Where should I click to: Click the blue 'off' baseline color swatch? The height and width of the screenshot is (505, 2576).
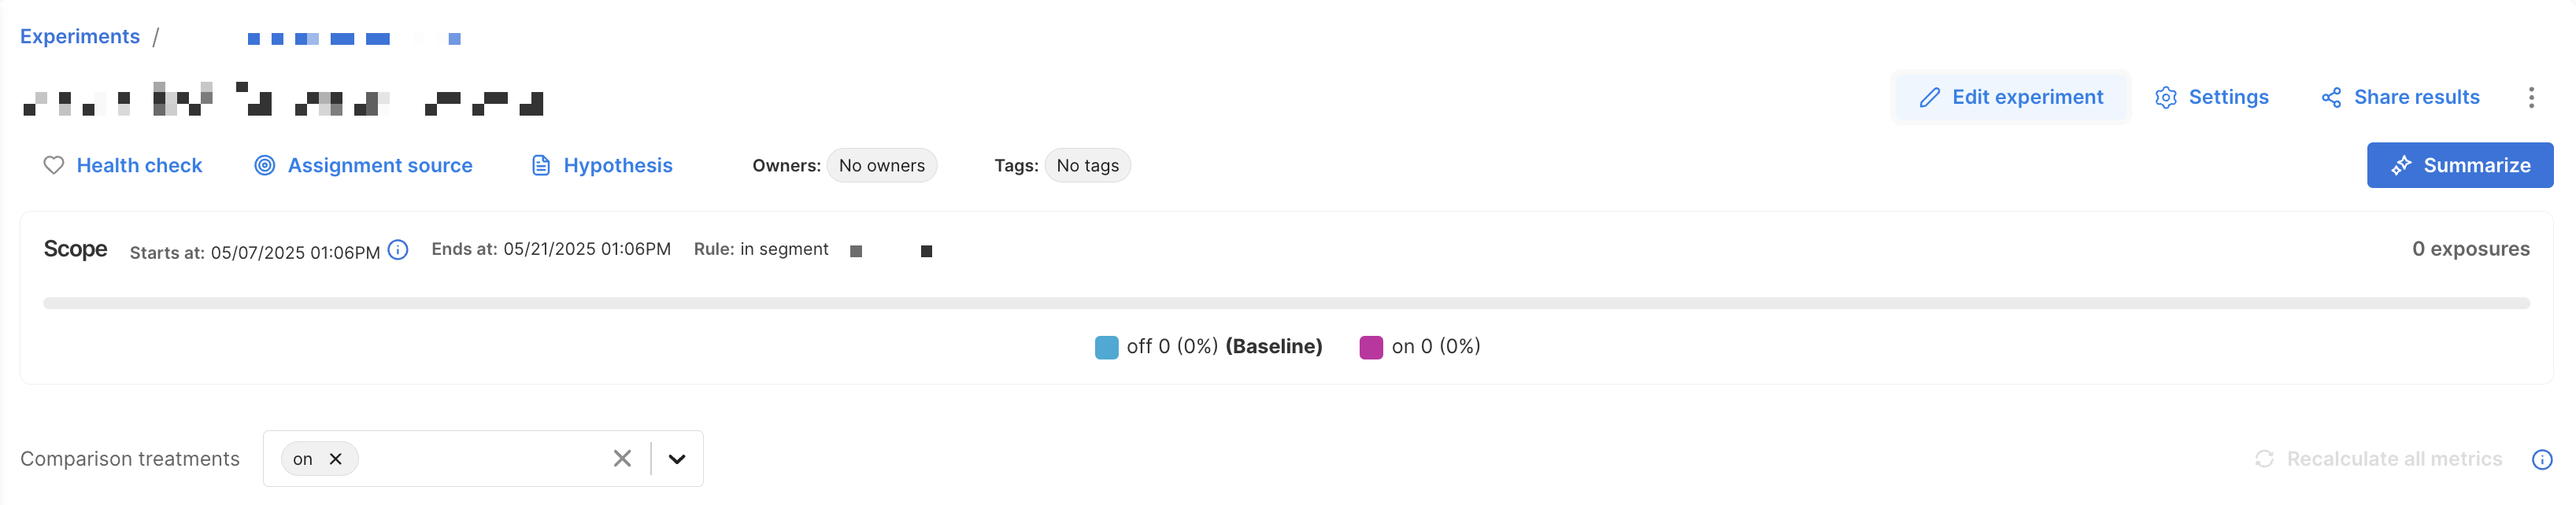point(1106,347)
